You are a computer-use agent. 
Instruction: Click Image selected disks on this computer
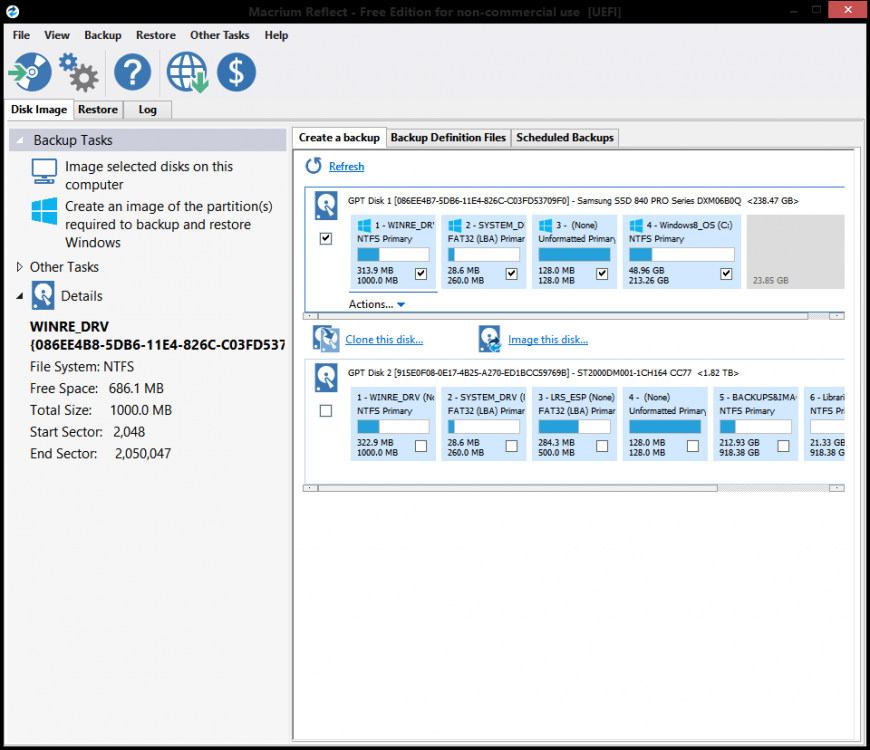[x=149, y=175]
